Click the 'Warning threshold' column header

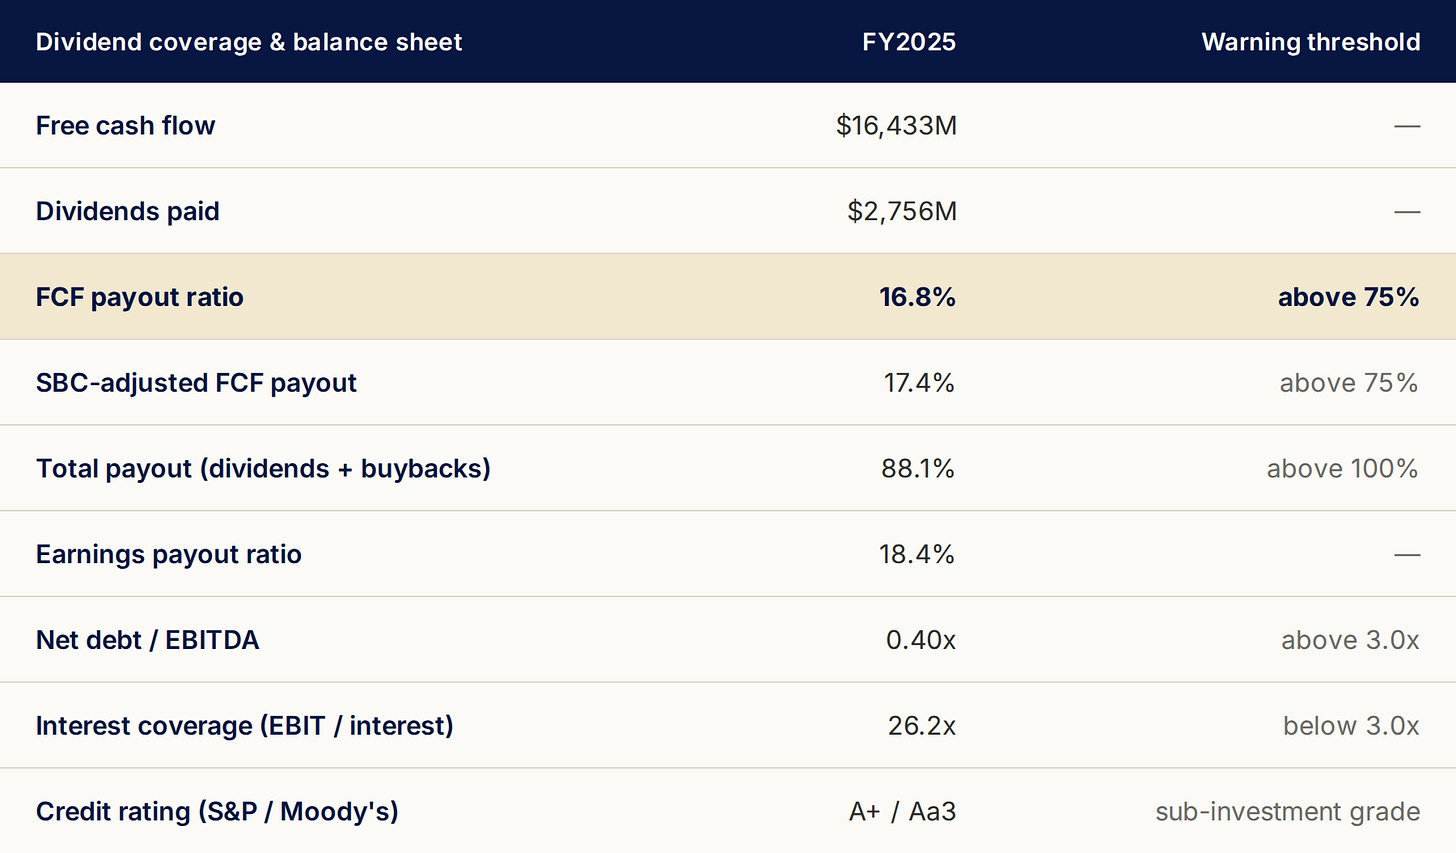pyautogui.click(x=1310, y=42)
